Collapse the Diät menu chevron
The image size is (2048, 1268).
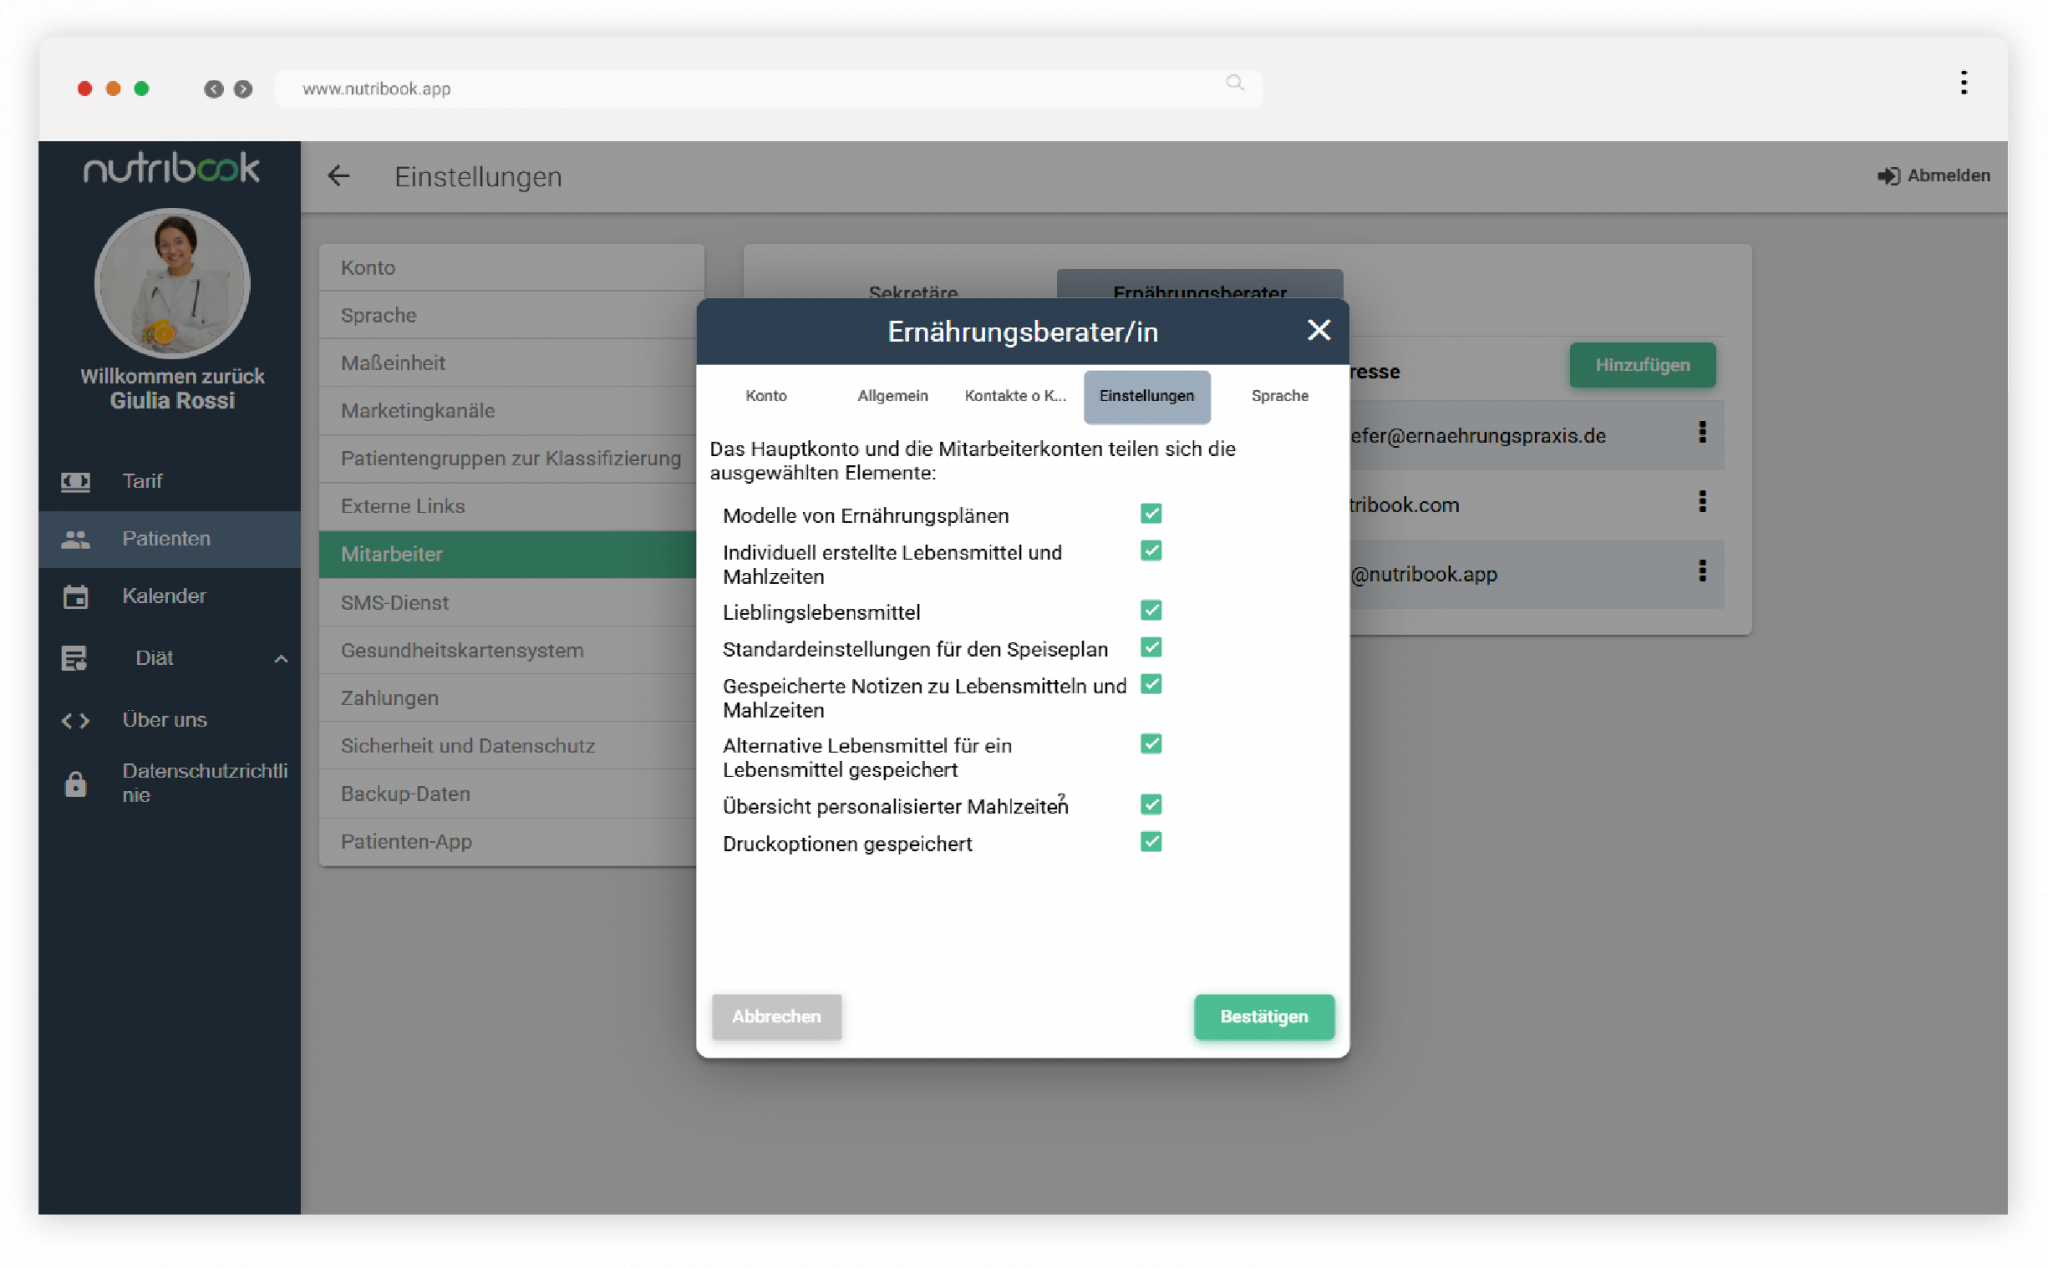281,658
